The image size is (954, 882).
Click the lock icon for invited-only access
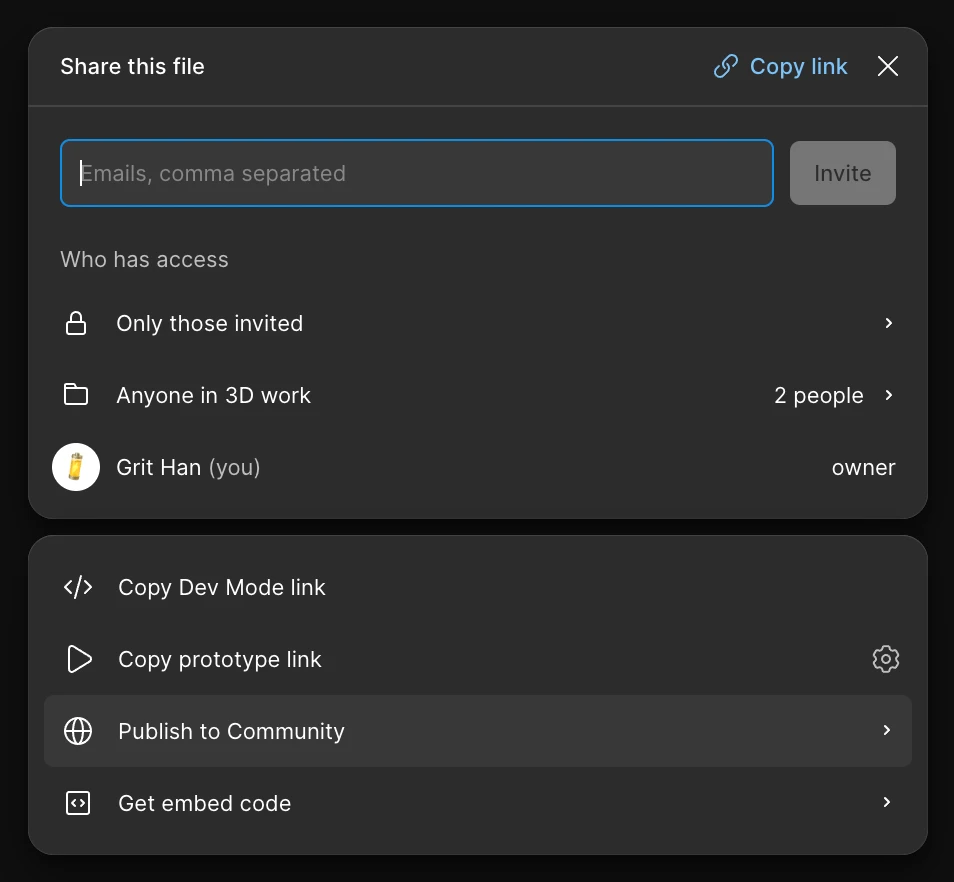coord(76,324)
